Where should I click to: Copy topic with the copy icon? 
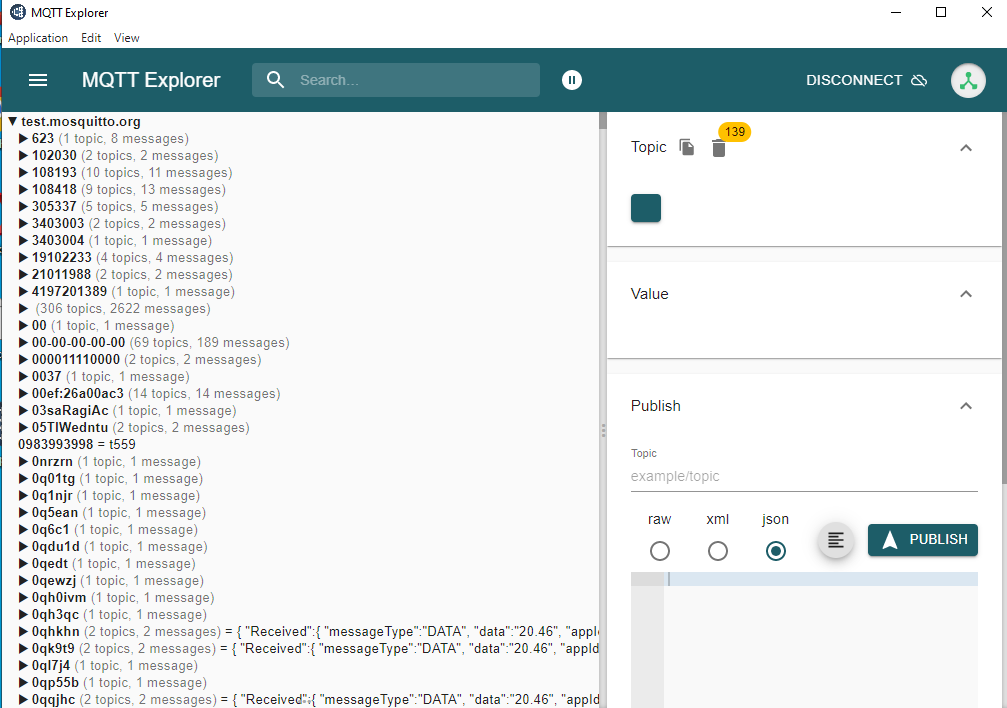coord(687,147)
